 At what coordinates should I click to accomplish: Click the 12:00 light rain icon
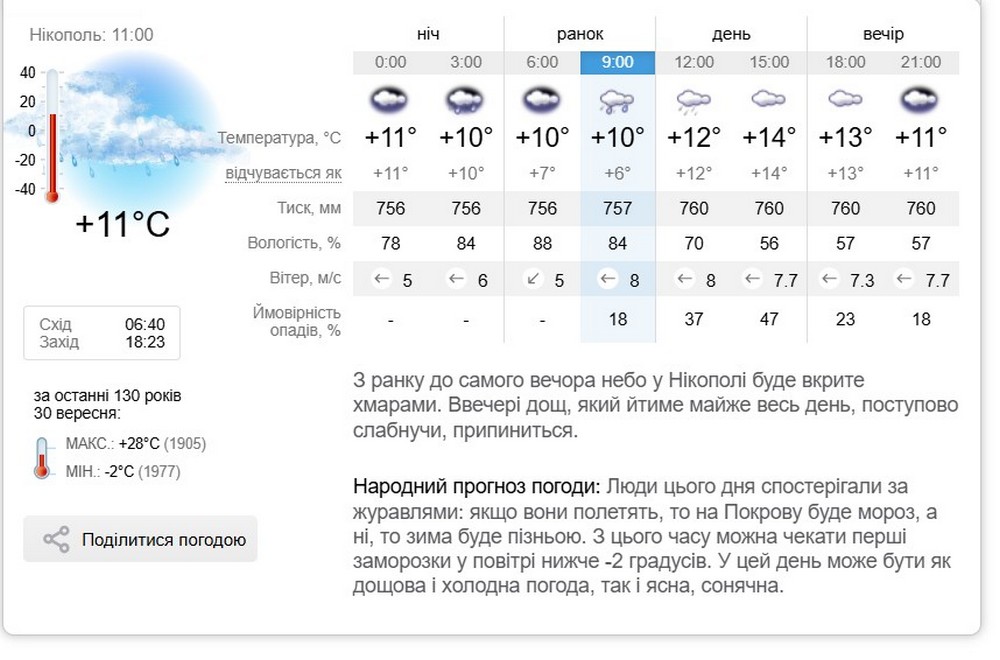694,99
